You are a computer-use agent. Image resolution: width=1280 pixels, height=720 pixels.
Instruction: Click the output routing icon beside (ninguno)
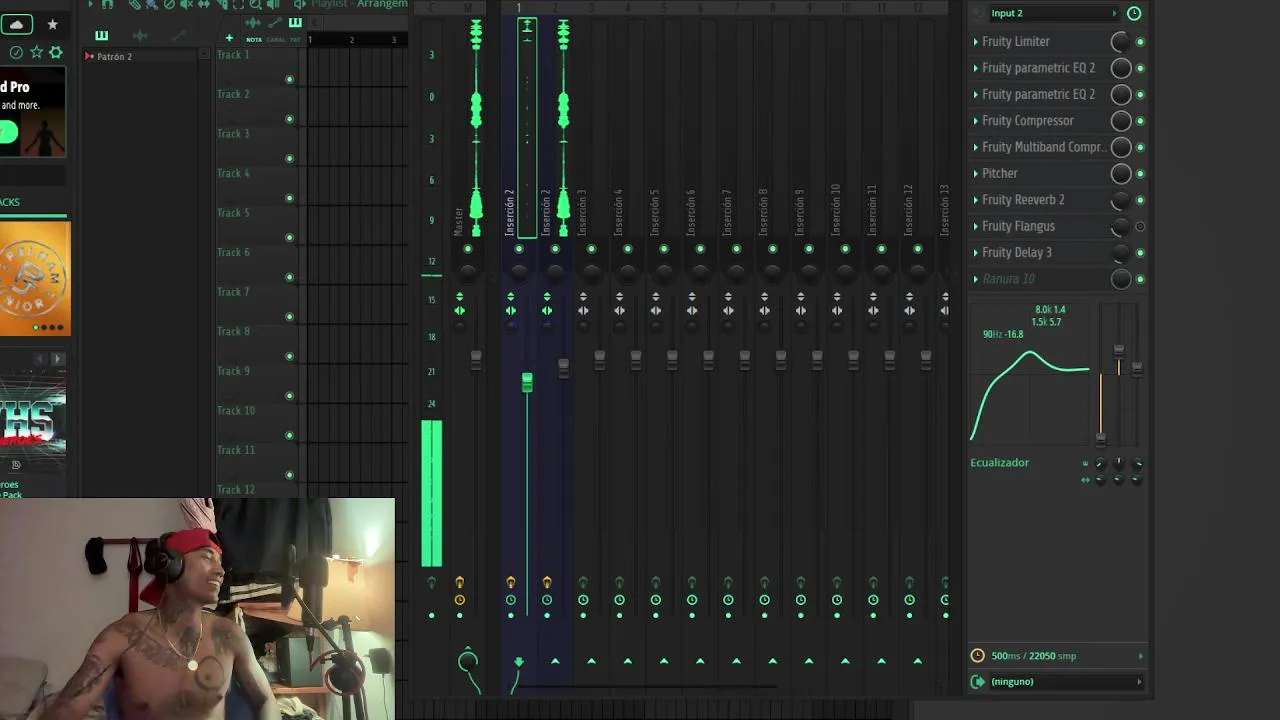pyautogui.click(x=977, y=681)
